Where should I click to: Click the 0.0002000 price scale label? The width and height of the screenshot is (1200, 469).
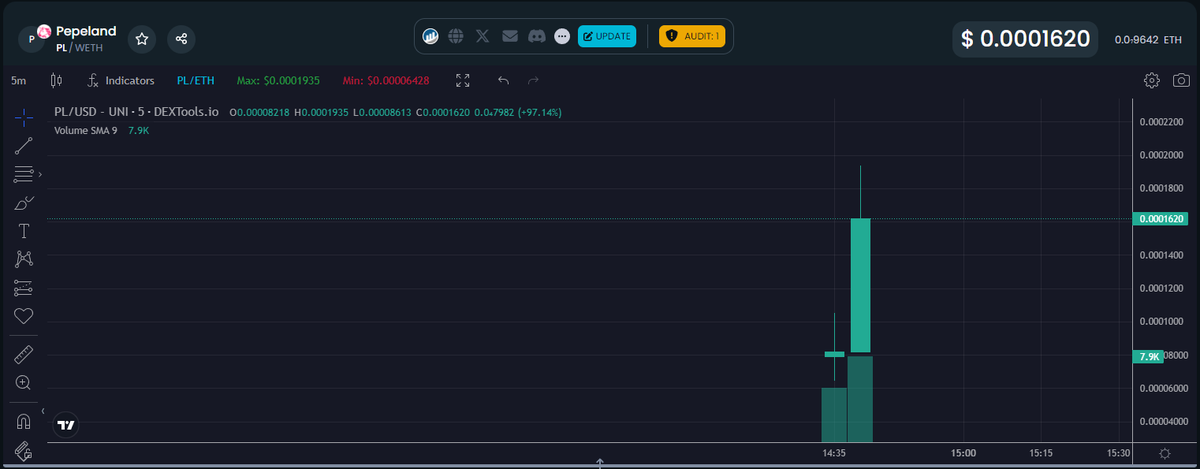click(1160, 155)
